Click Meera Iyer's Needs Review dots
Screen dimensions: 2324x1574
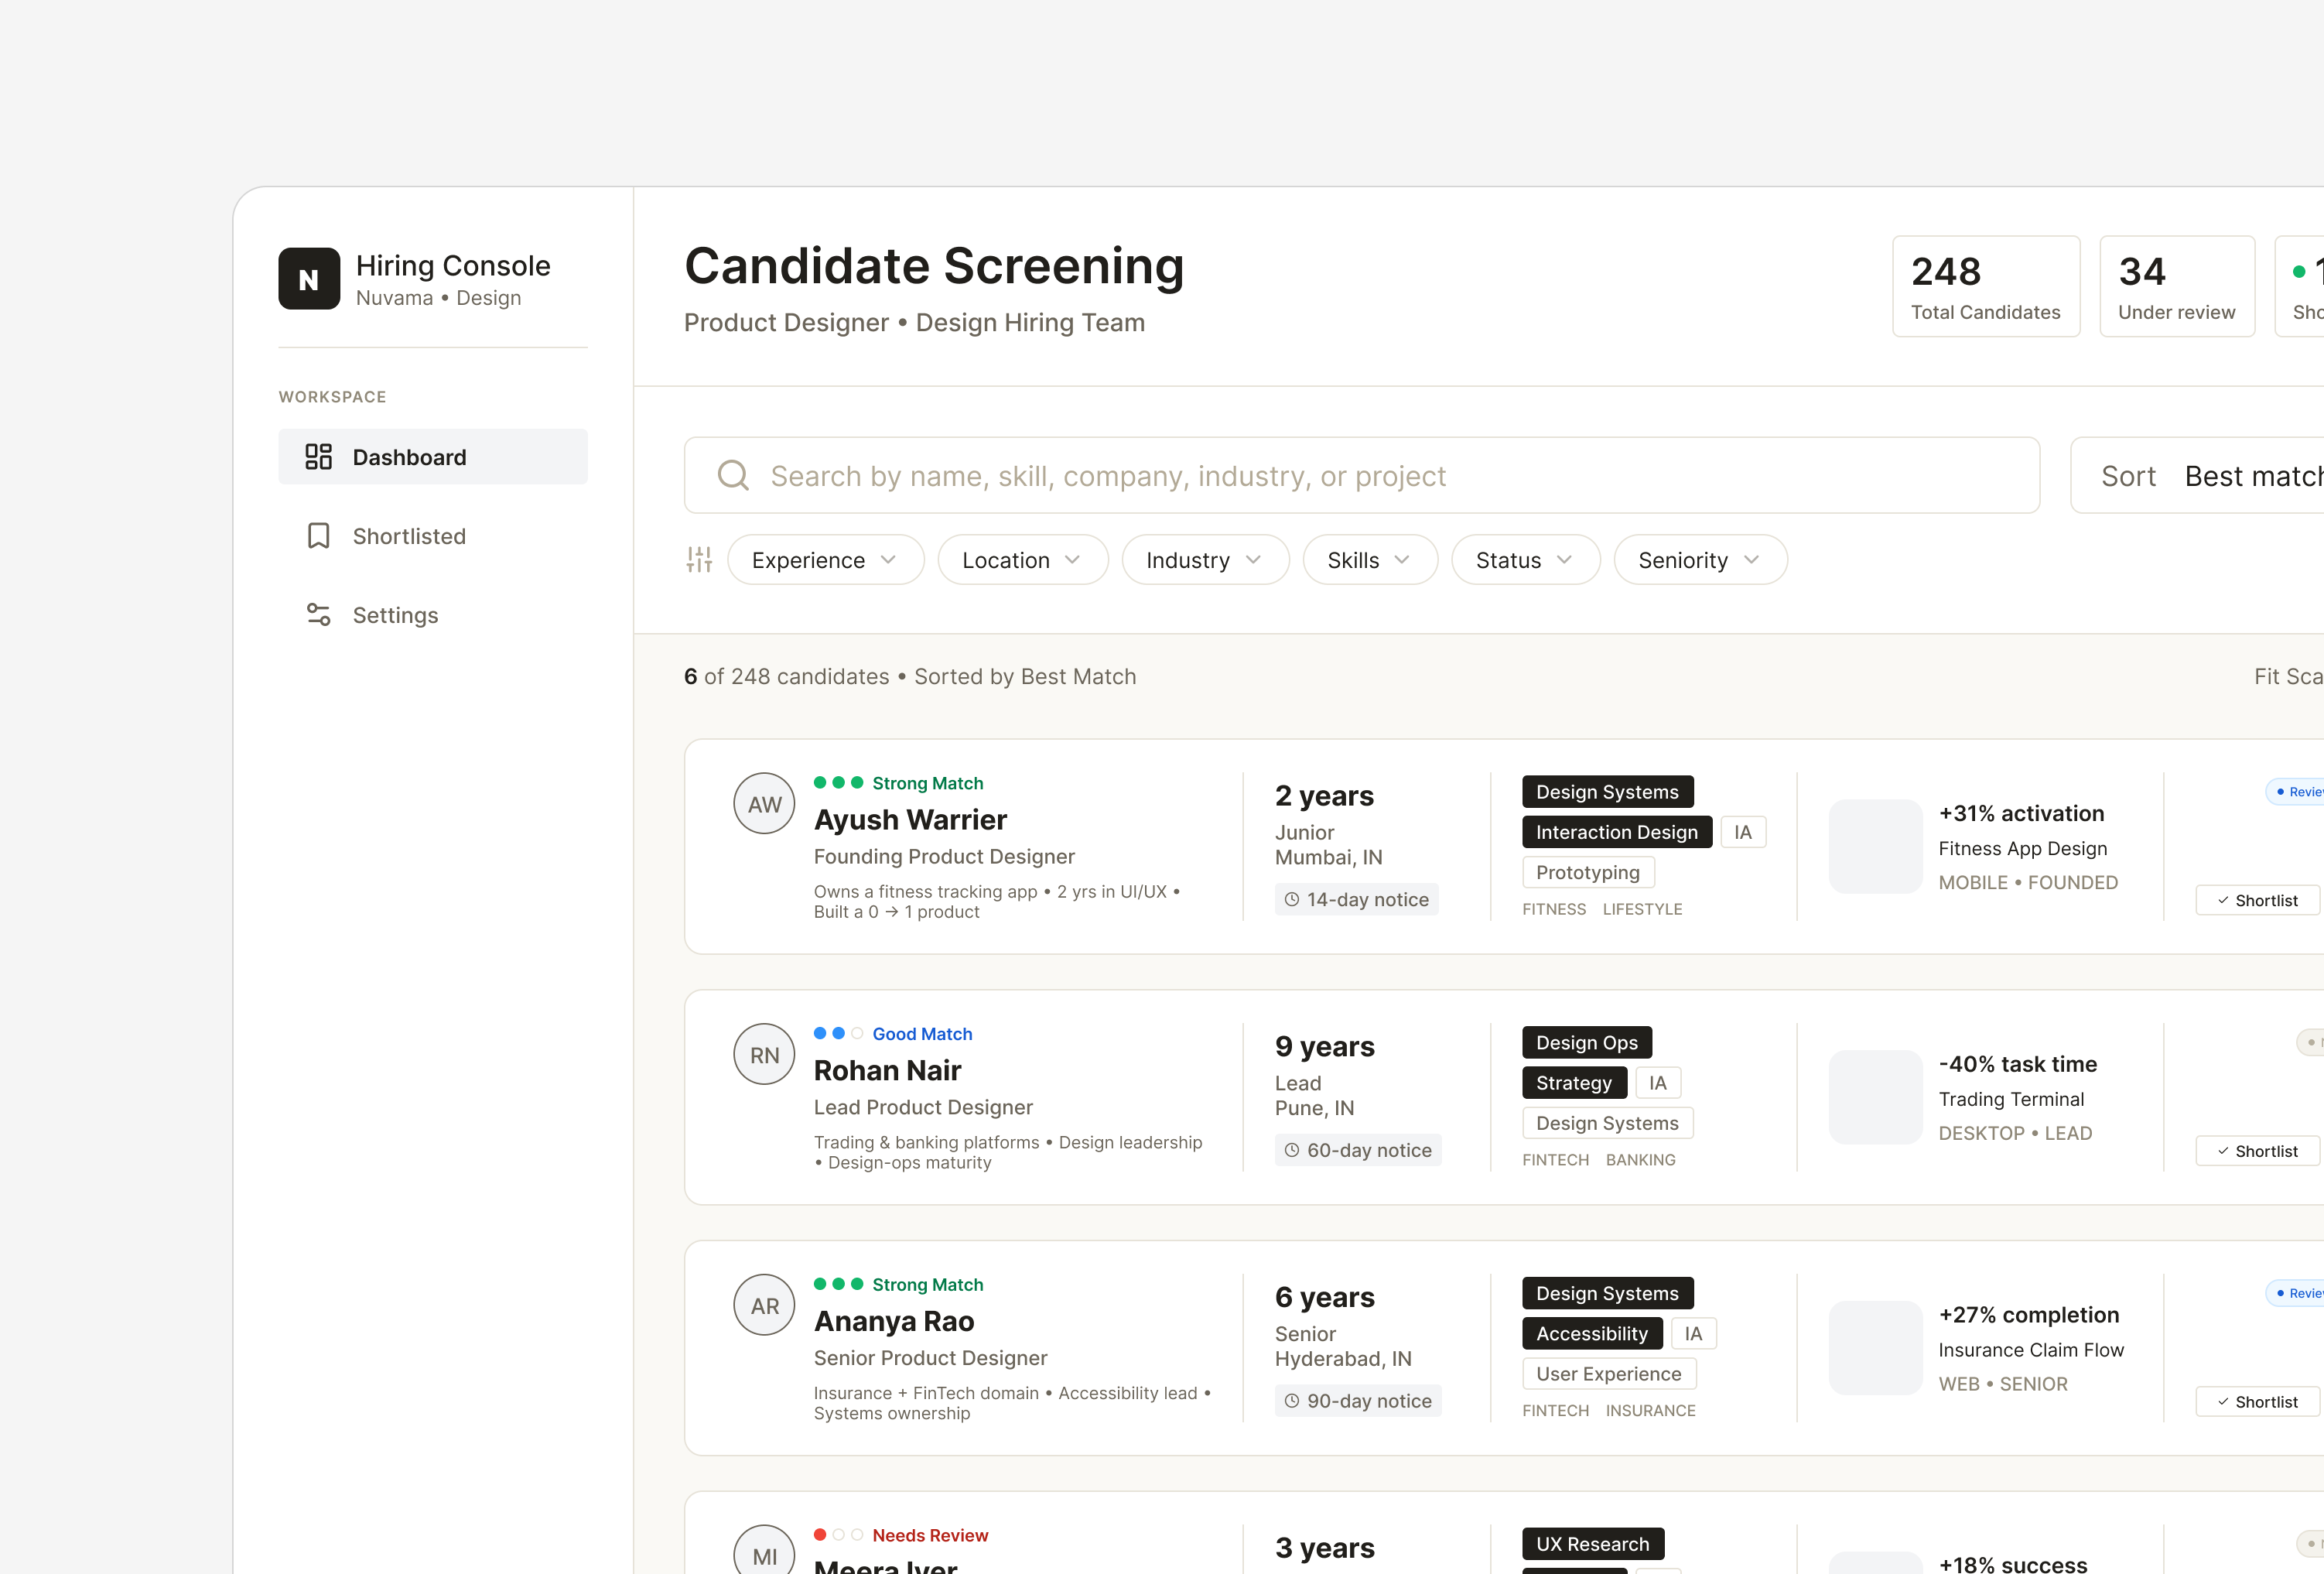[x=838, y=1536]
